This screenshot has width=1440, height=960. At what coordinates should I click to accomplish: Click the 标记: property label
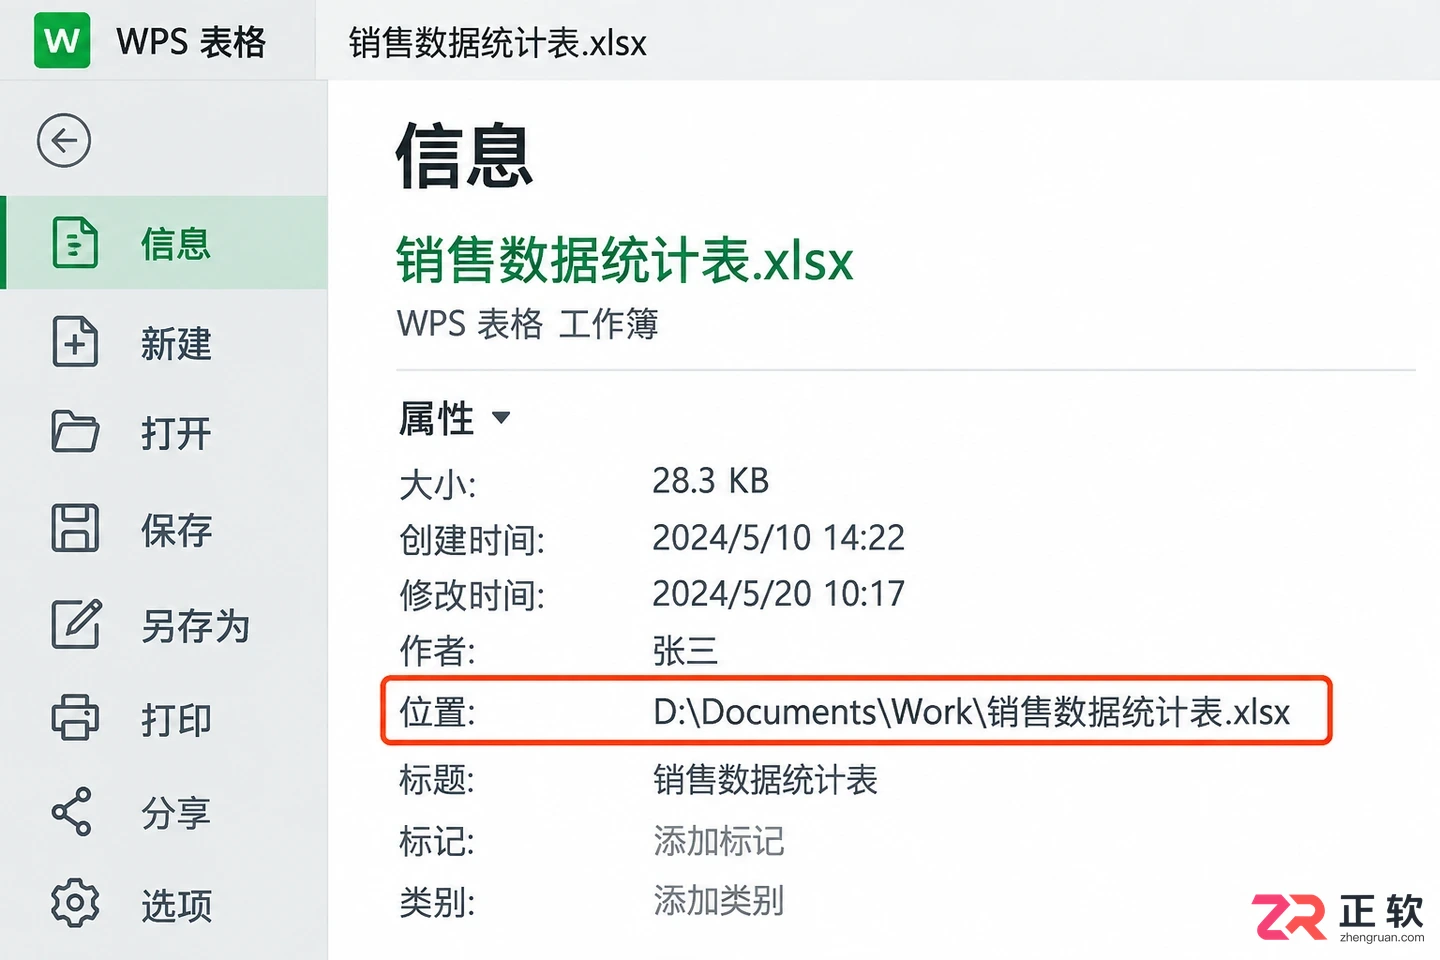pyautogui.click(x=437, y=841)
